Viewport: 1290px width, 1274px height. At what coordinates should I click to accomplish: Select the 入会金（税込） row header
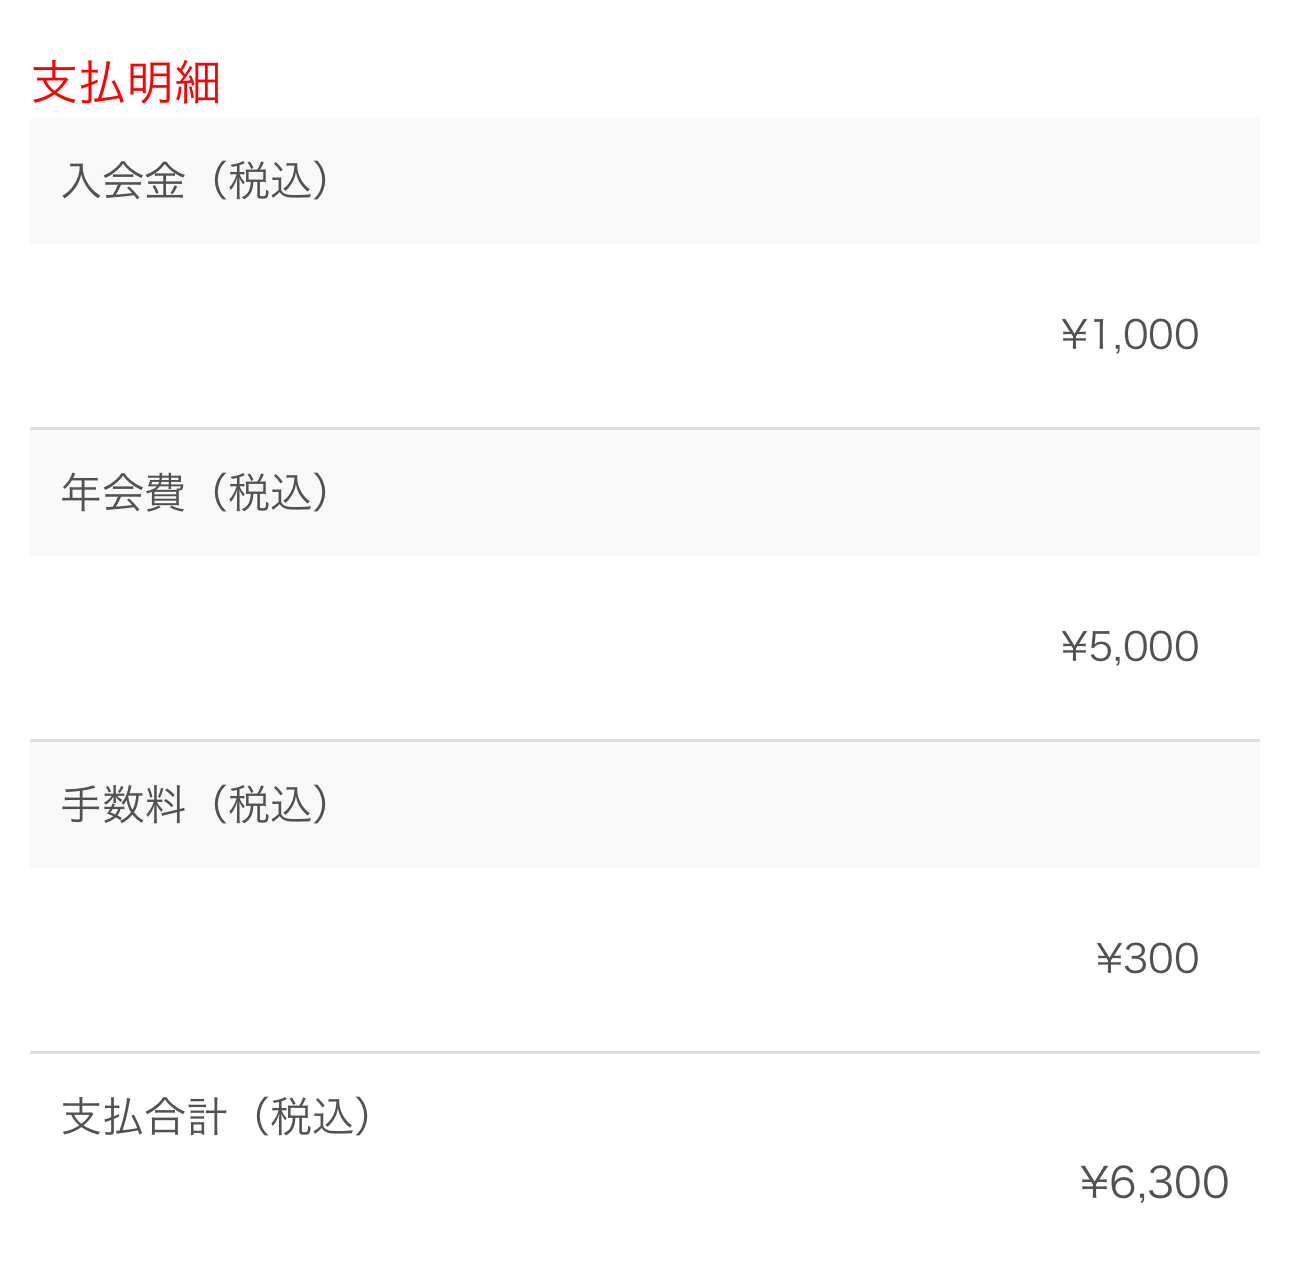click(x=645, y=181)
